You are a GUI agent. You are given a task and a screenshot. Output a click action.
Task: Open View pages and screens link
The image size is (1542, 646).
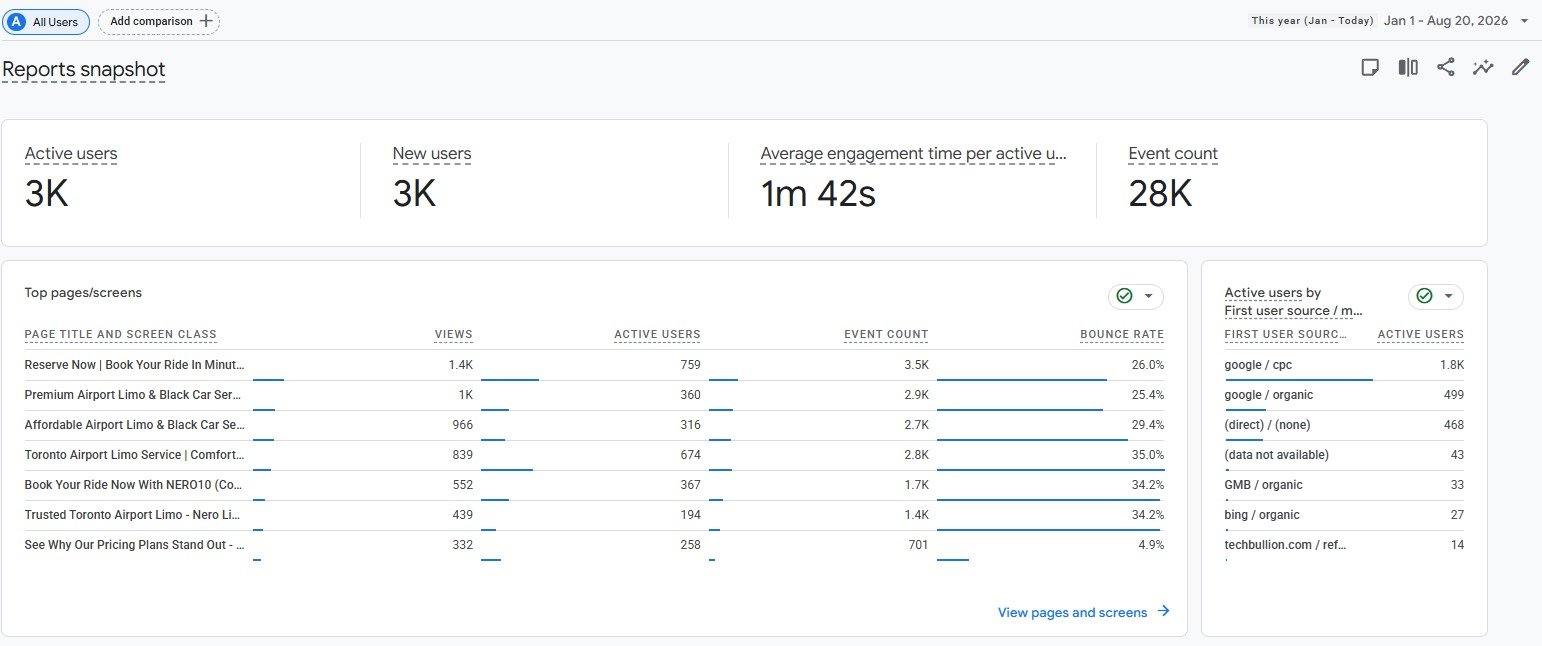[1072, 612]
